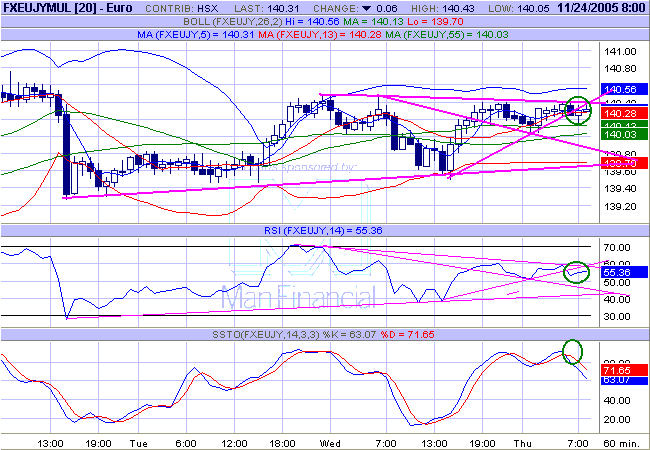Screen dimensions: 650x450
Task: Select the RSI (FXEUJY,14) = 55.36 header
Action: click(x=323, y=230)
